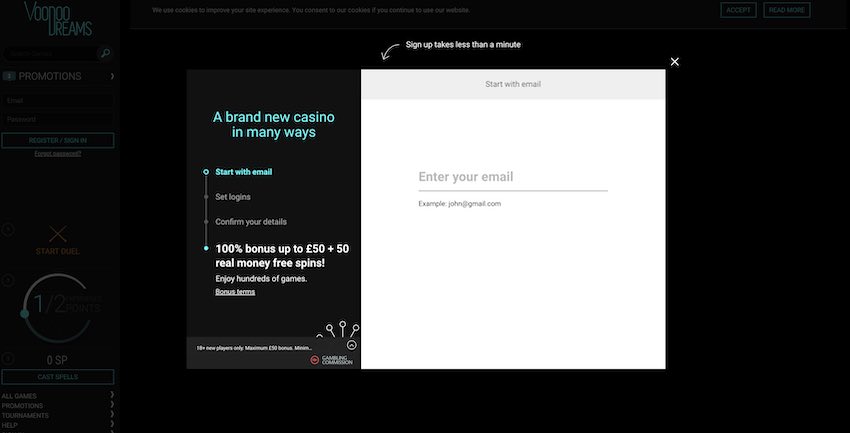Open the 'Forgot password?' link
Screen dimensions: 850x433
(x=58, y=154)
